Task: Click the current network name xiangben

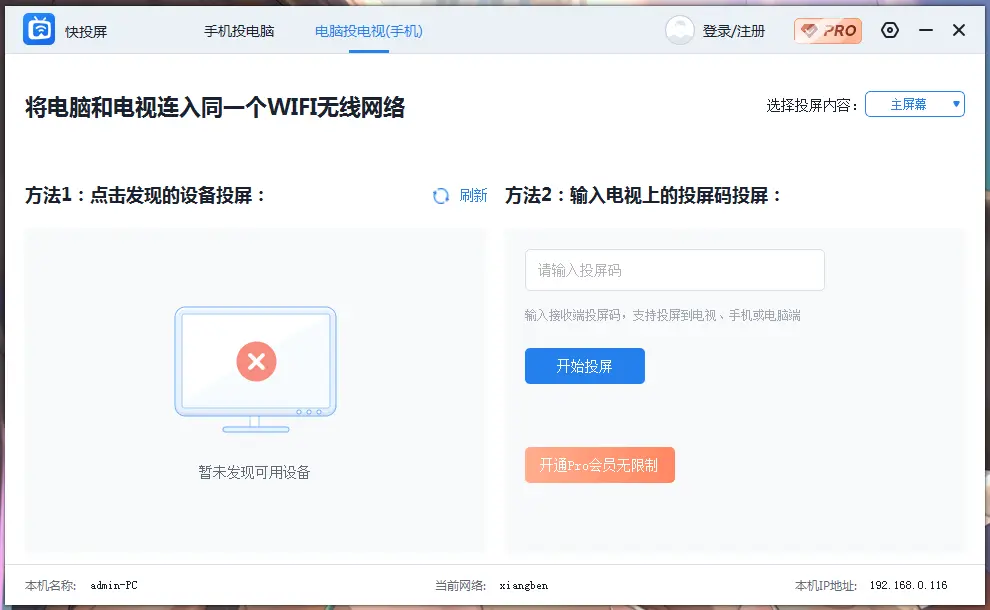Action: coord(523,585)
